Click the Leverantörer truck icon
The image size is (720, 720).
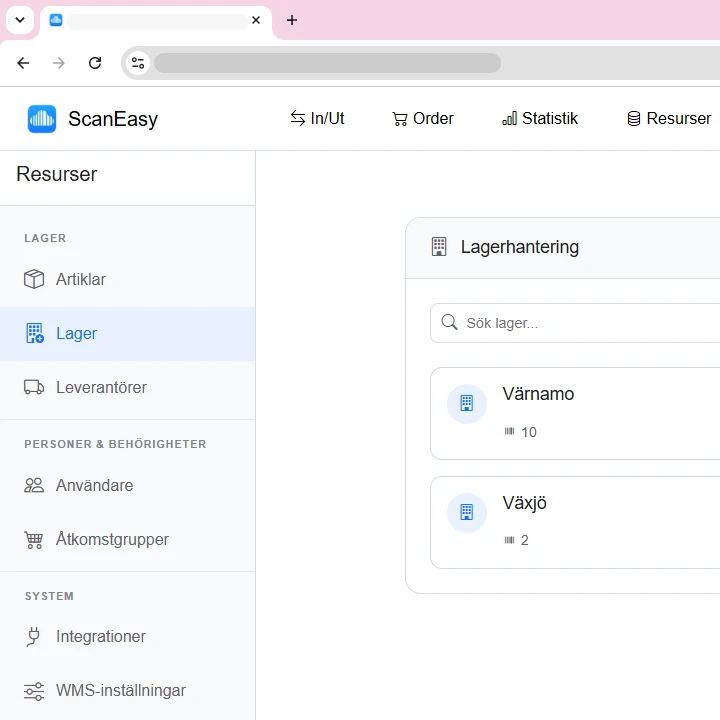pyautogui.click(x=34, y=387)
